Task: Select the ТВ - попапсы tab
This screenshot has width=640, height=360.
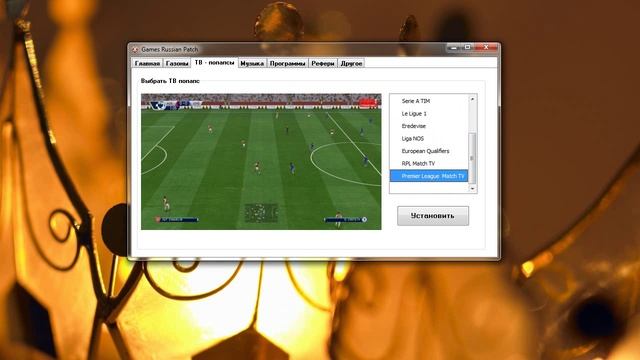Action: click(x=214, y=62)
